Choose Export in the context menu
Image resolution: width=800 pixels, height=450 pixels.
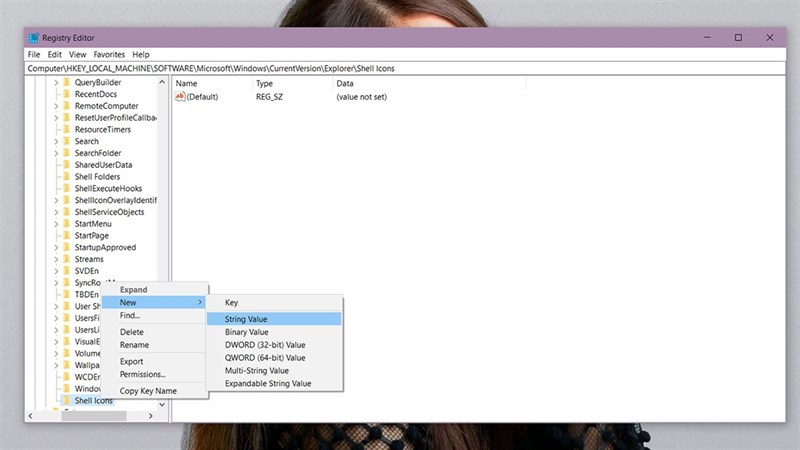tap(154, 361)
